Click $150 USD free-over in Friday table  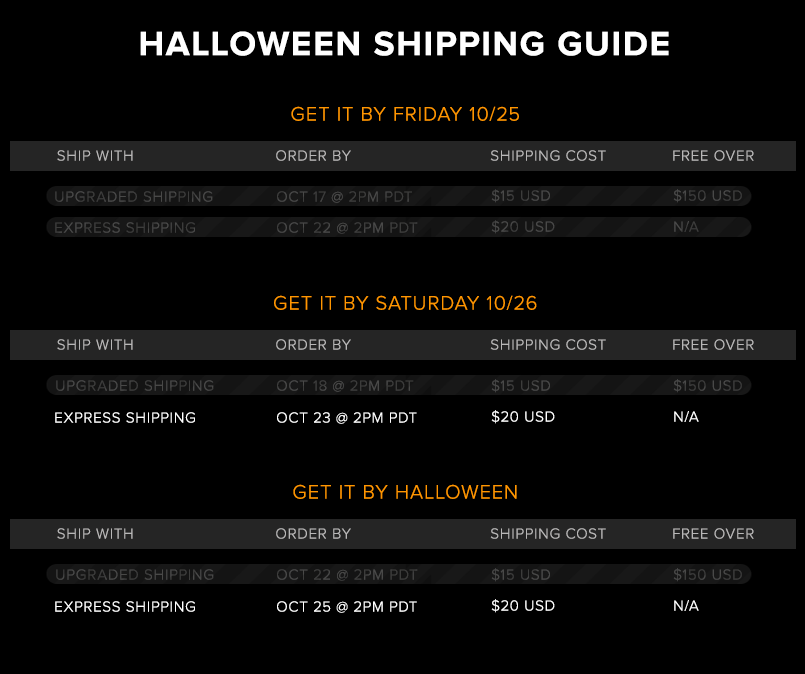tap(707, 196)
